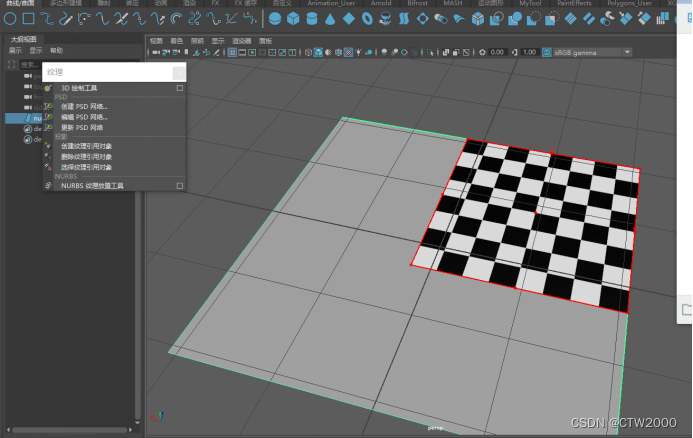Toggle color management view transform icon
Screen dimensions: 693x438
(x=547, y=52)
